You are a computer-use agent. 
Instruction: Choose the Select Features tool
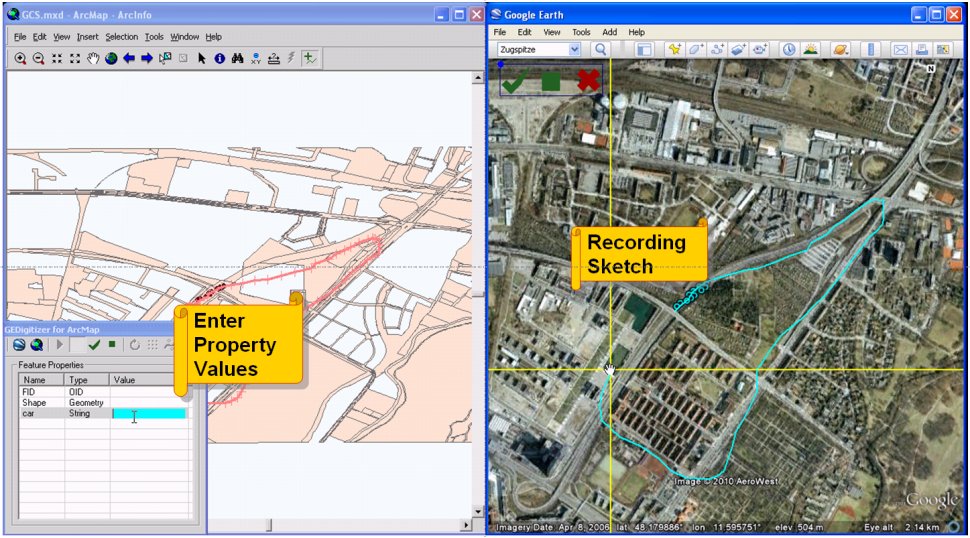pos(165,58)
